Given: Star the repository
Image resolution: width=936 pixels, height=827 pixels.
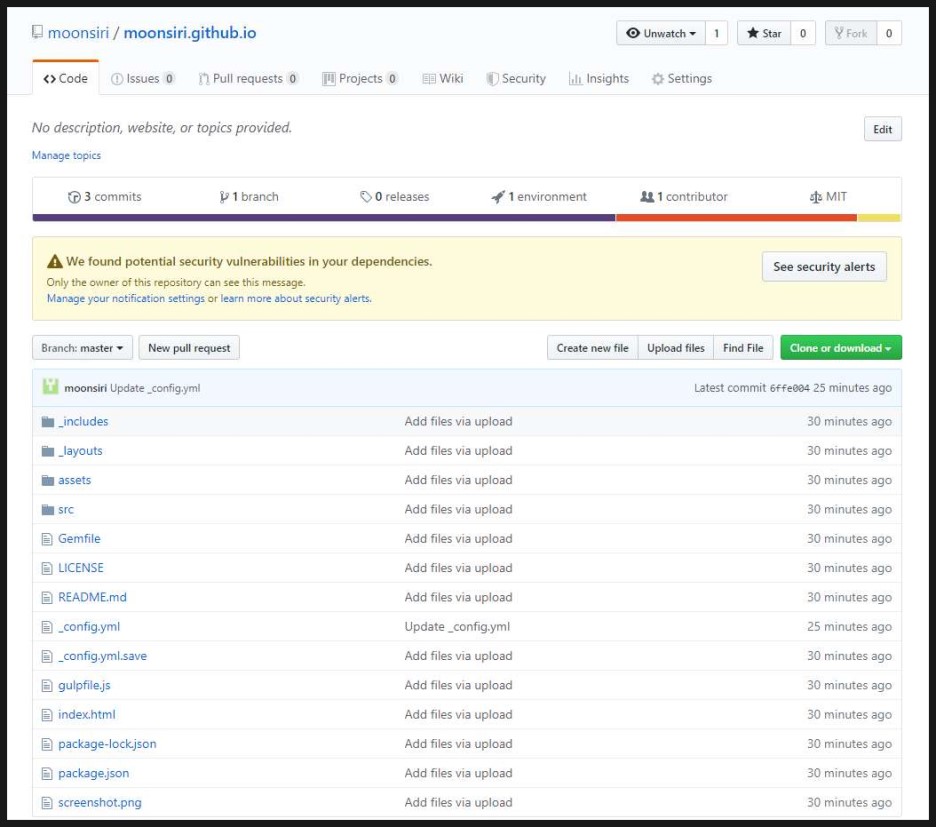Looking at the screenshot, I should 764,33.
